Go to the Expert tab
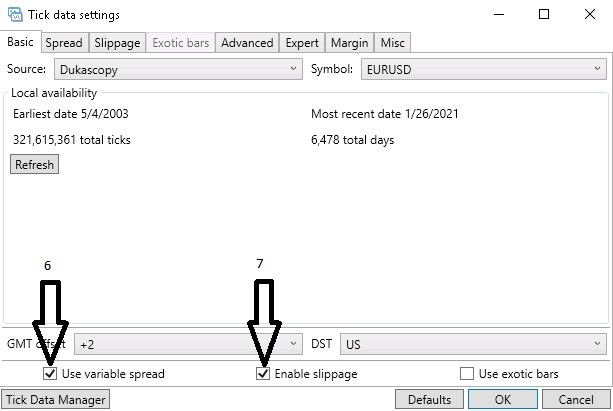Screen dimensions: 613x411 click(x=302, y=43)
